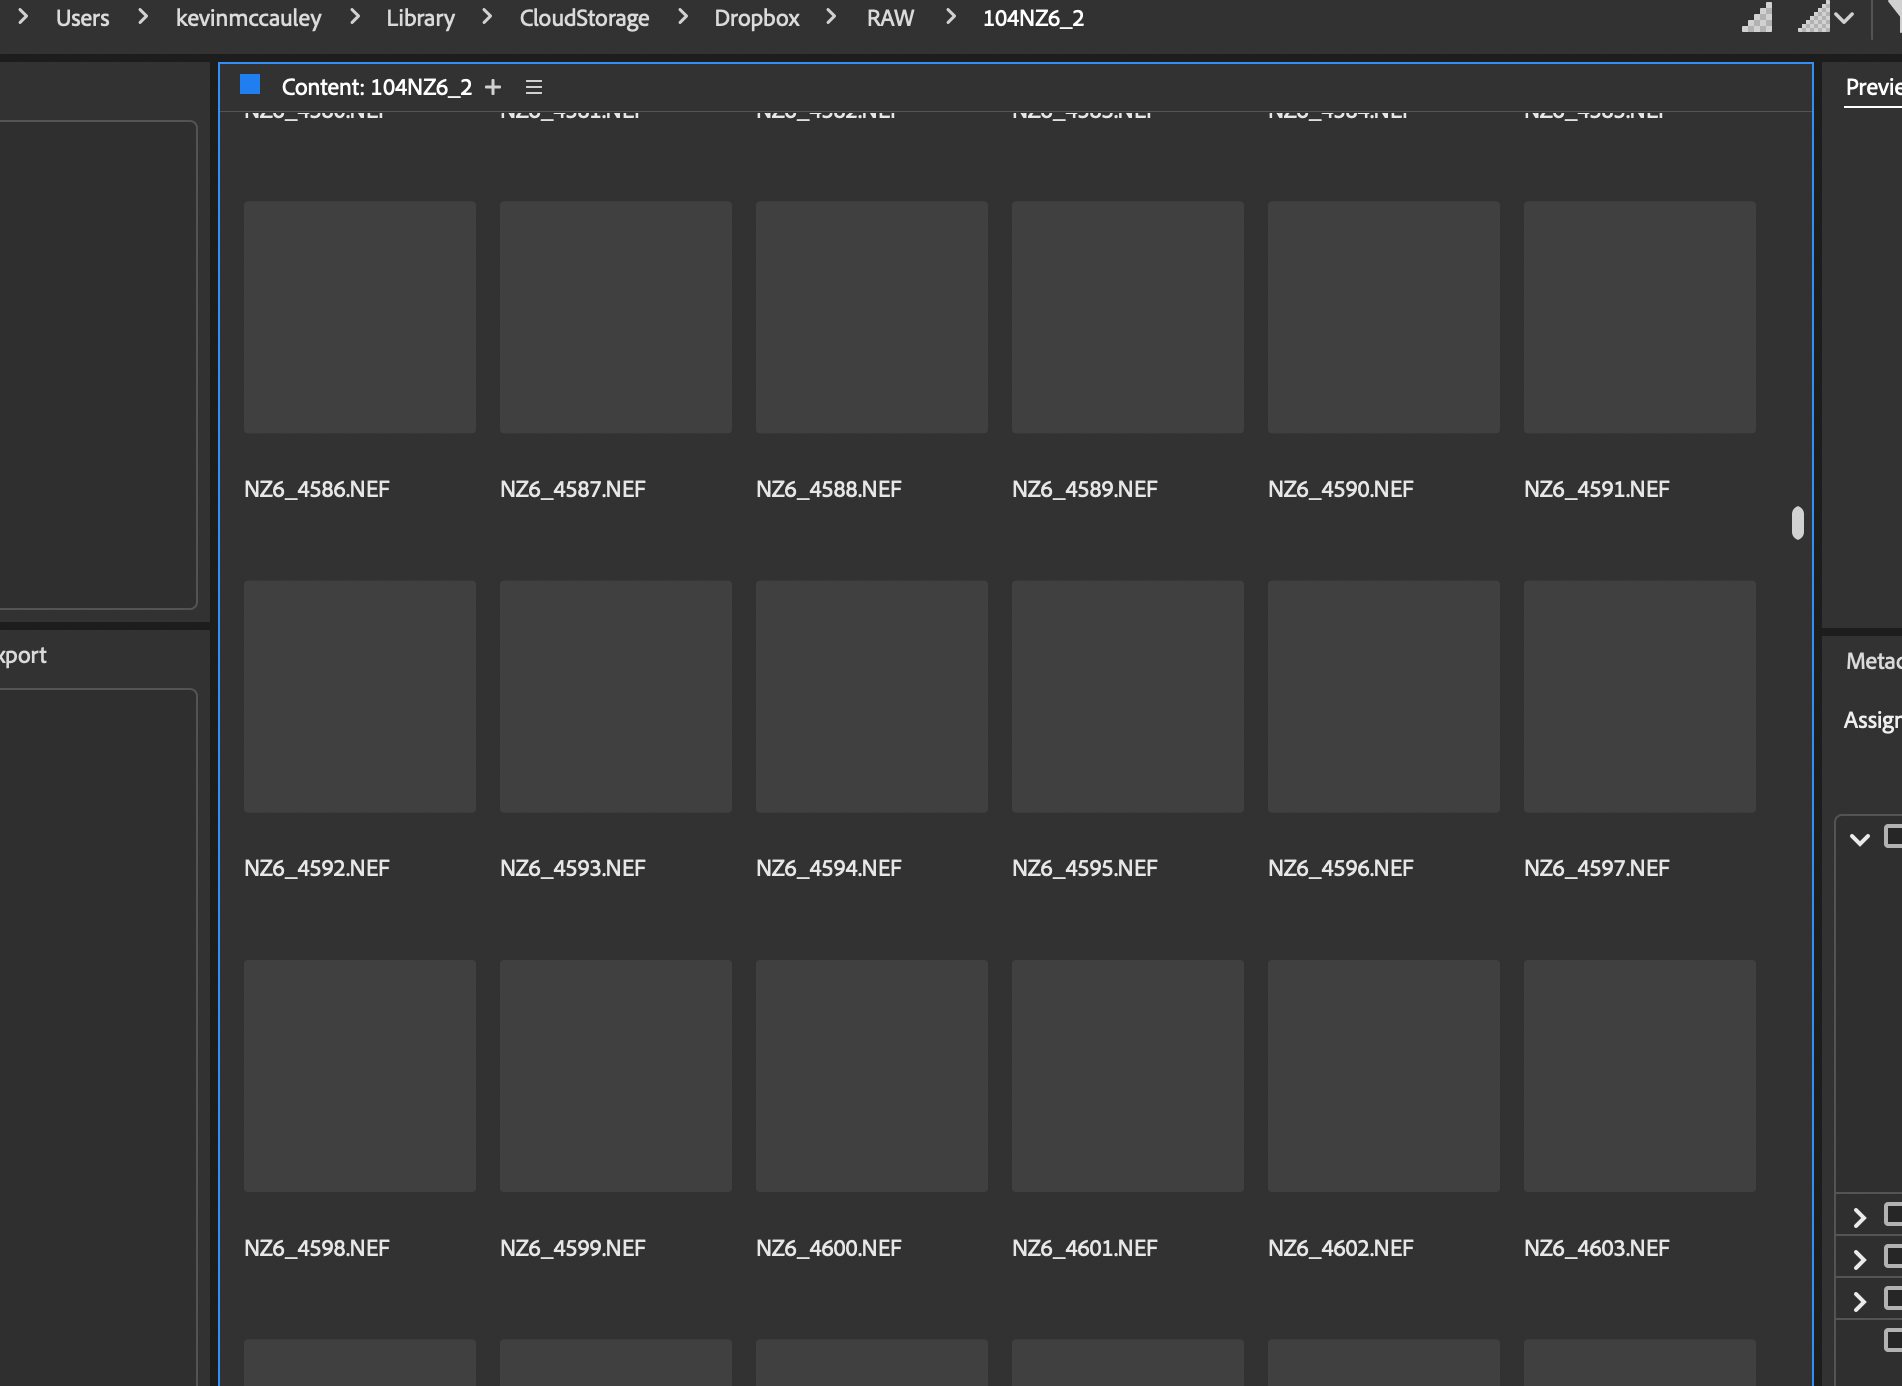This screenshot has width=1902, height=1386.
Task: Navigate to the Dropbox breadcrumb folder
Action: pyautogui.click(x=755, y=17)
